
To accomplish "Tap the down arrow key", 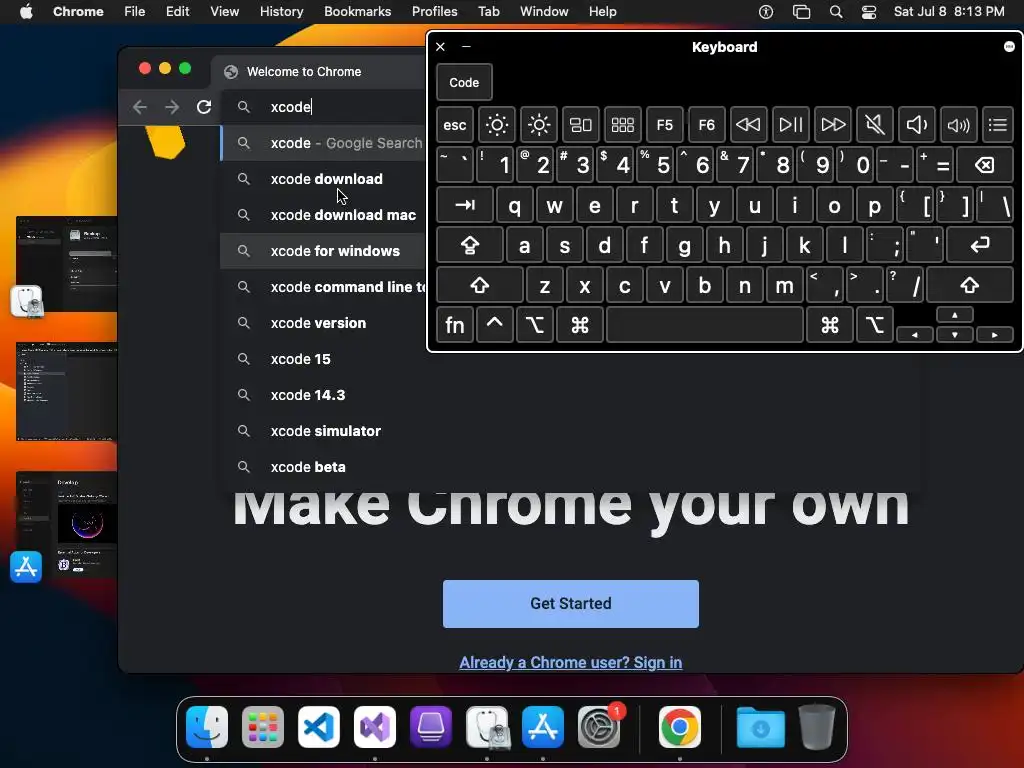I will [955, 335].
